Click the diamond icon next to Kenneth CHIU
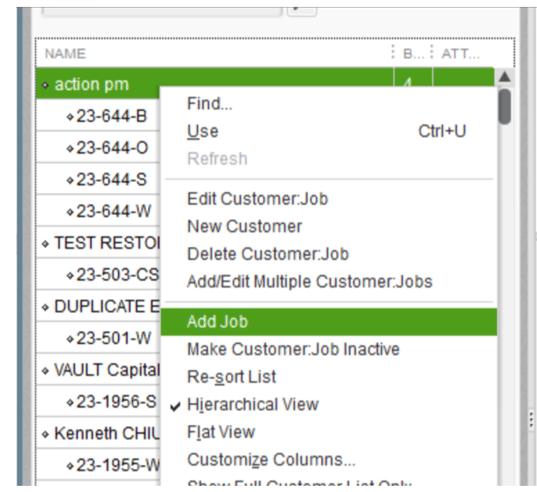 (45, 434)
